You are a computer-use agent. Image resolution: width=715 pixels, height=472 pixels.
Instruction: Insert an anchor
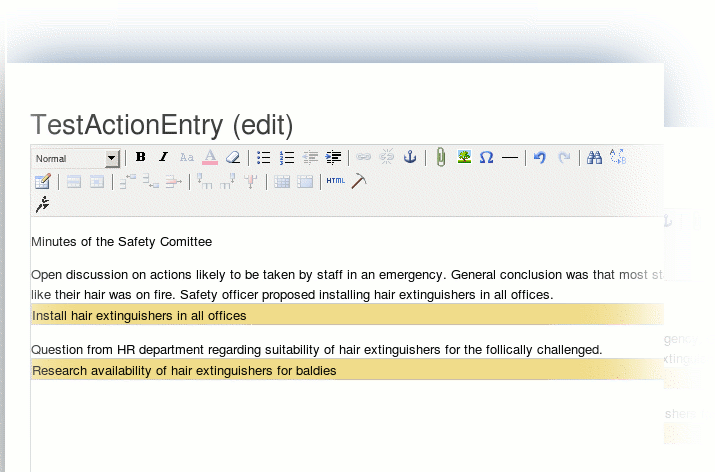tap(410, 157)
